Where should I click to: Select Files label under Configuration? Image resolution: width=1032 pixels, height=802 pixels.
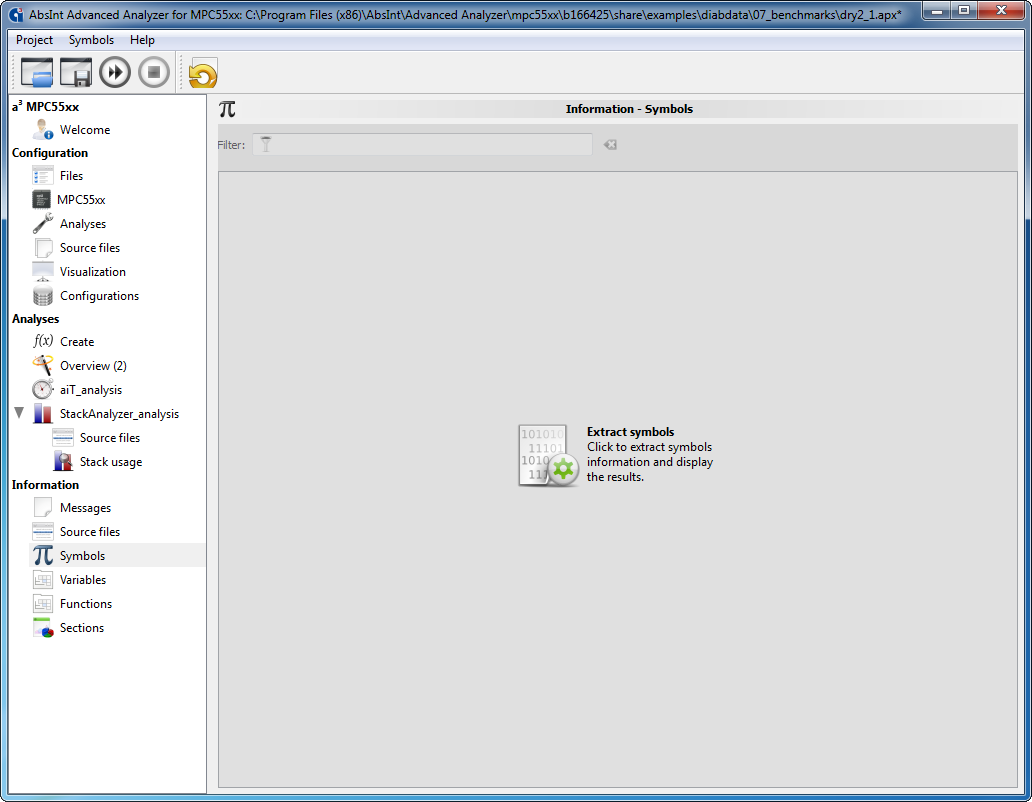pos(71,176)
